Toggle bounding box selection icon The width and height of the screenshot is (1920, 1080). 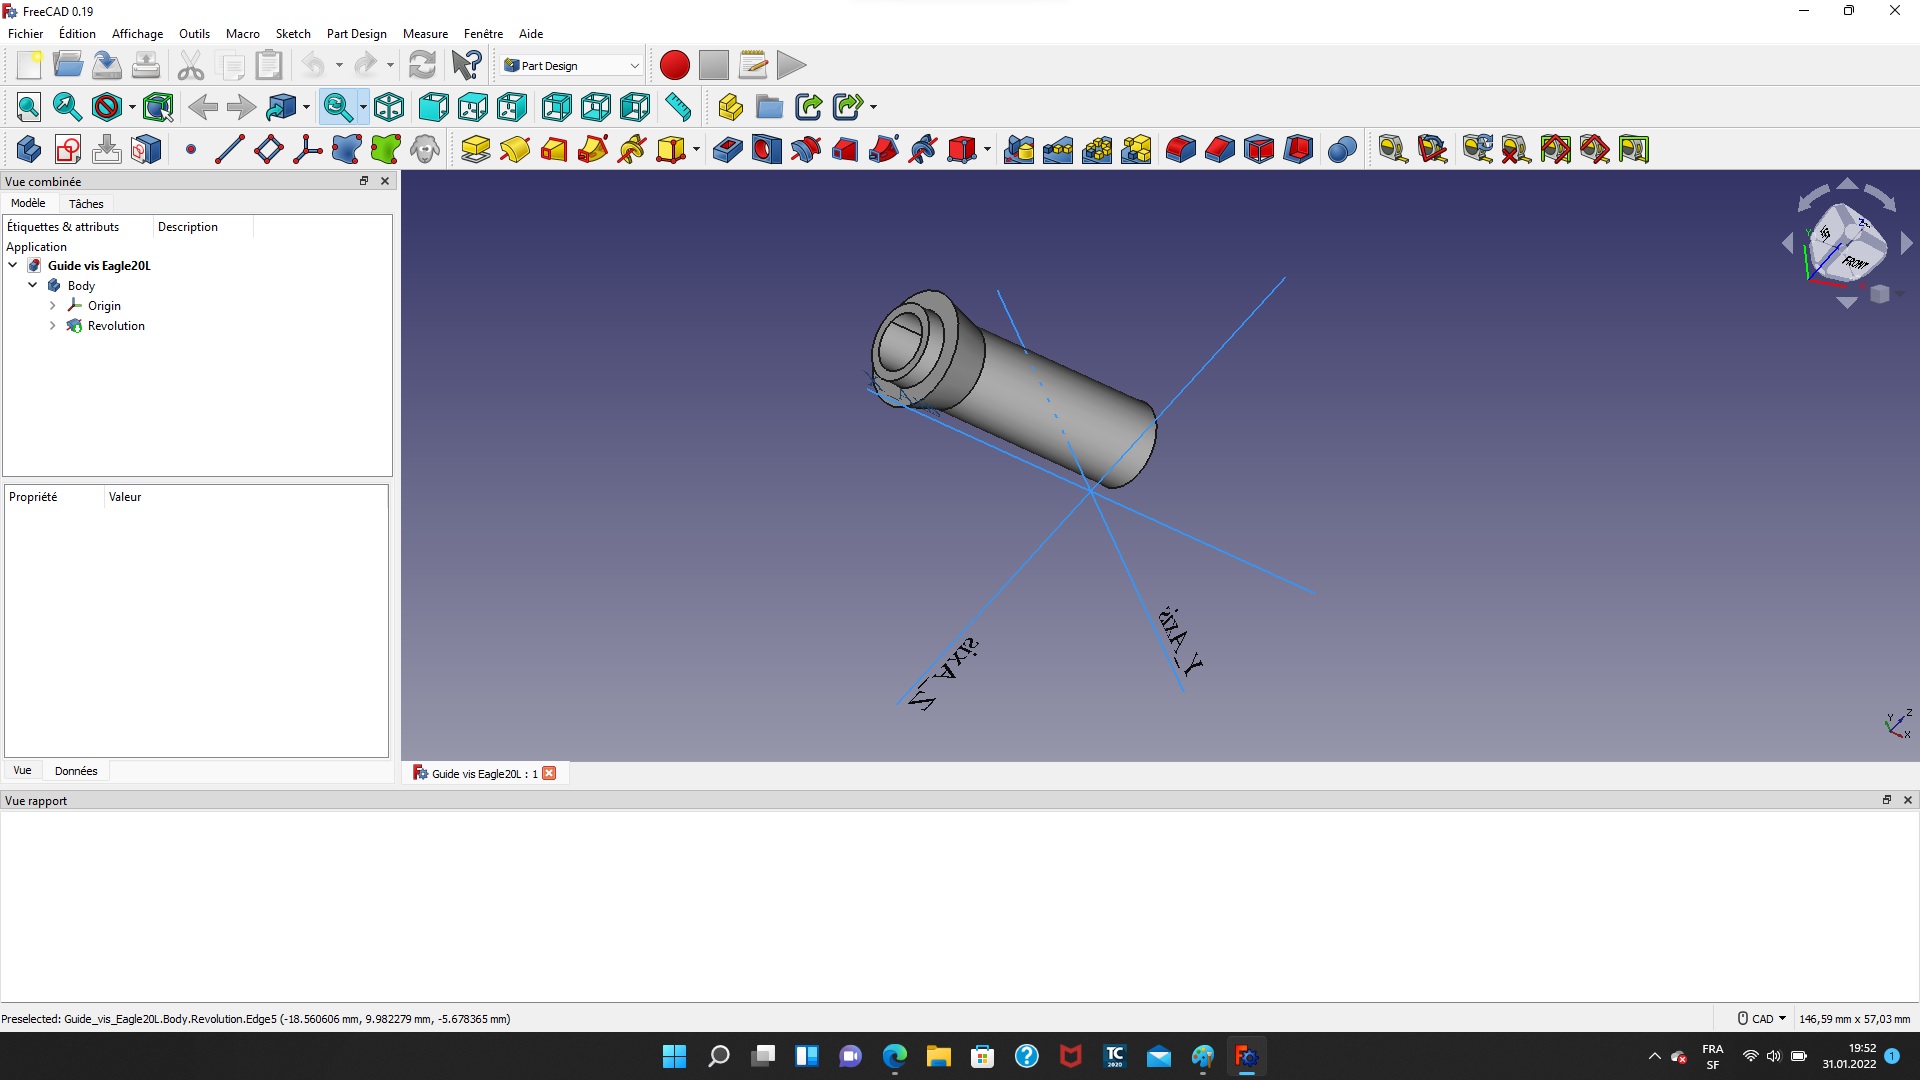(158, 107)
